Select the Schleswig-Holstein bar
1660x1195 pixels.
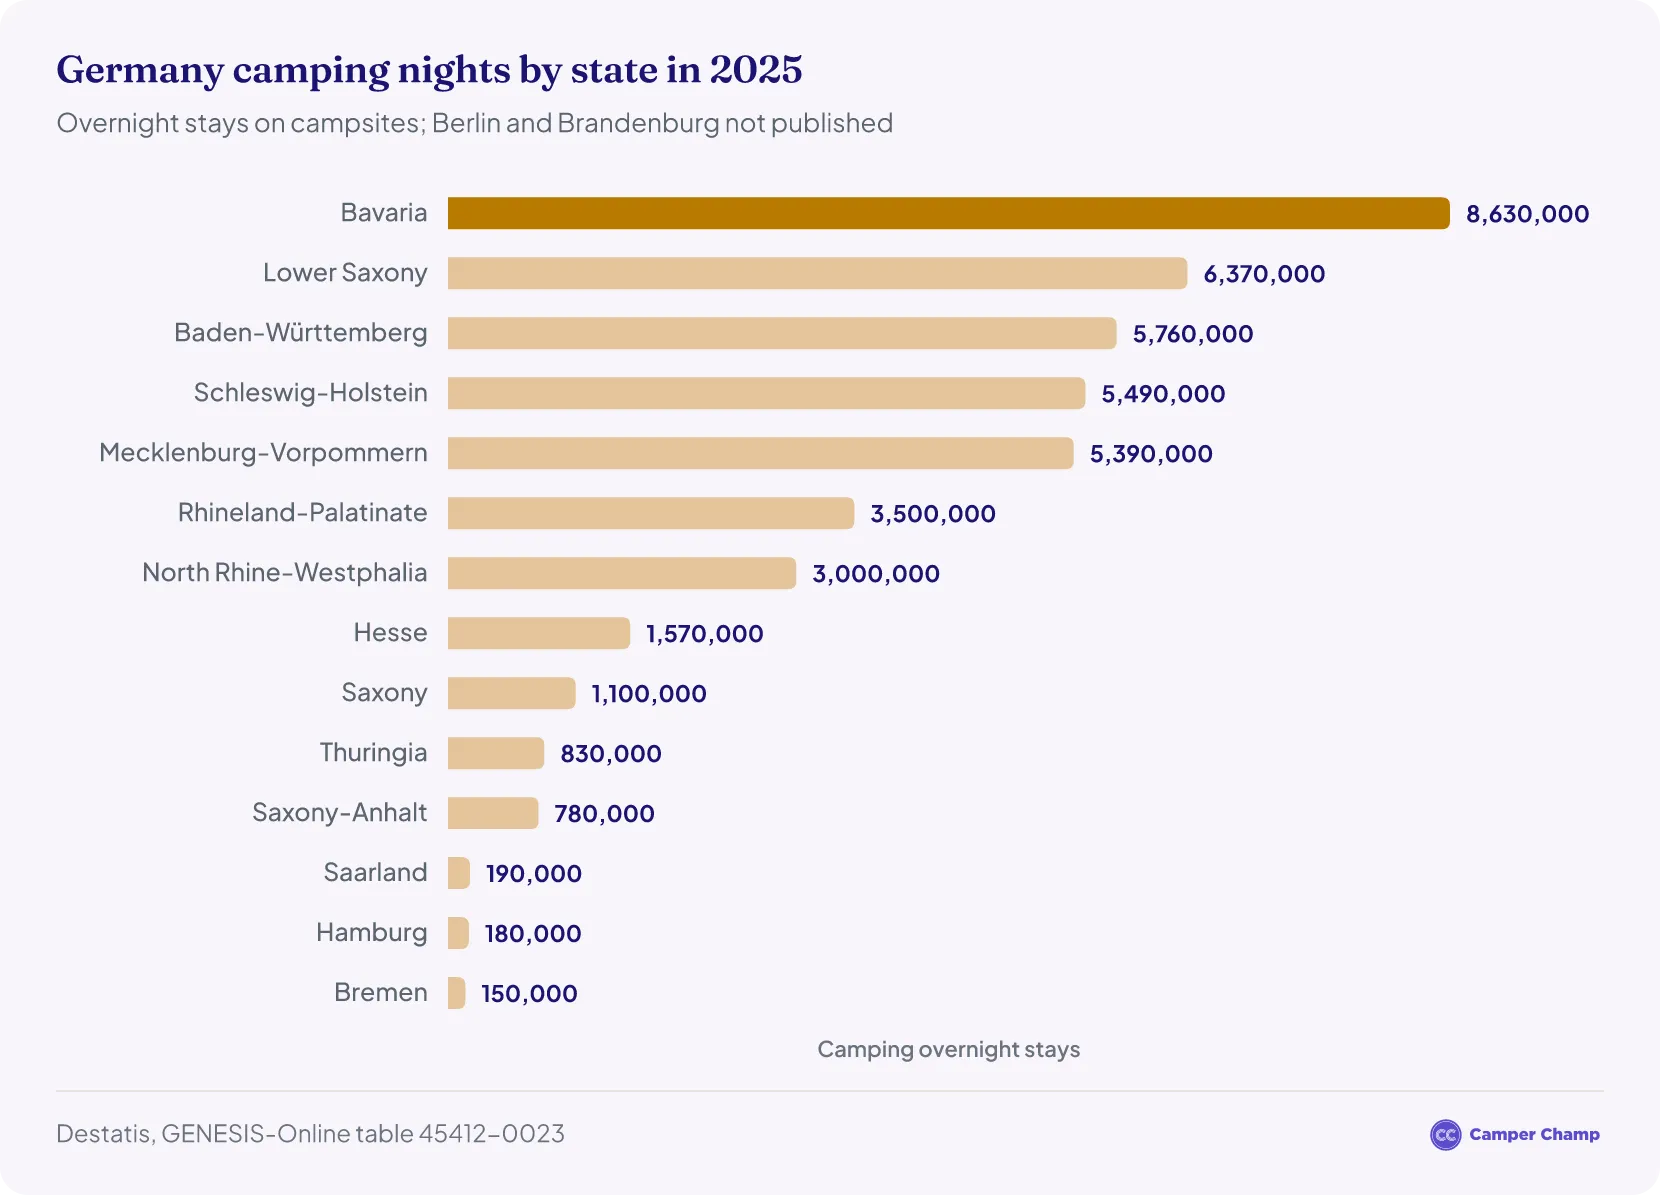(x=767, y=393)
